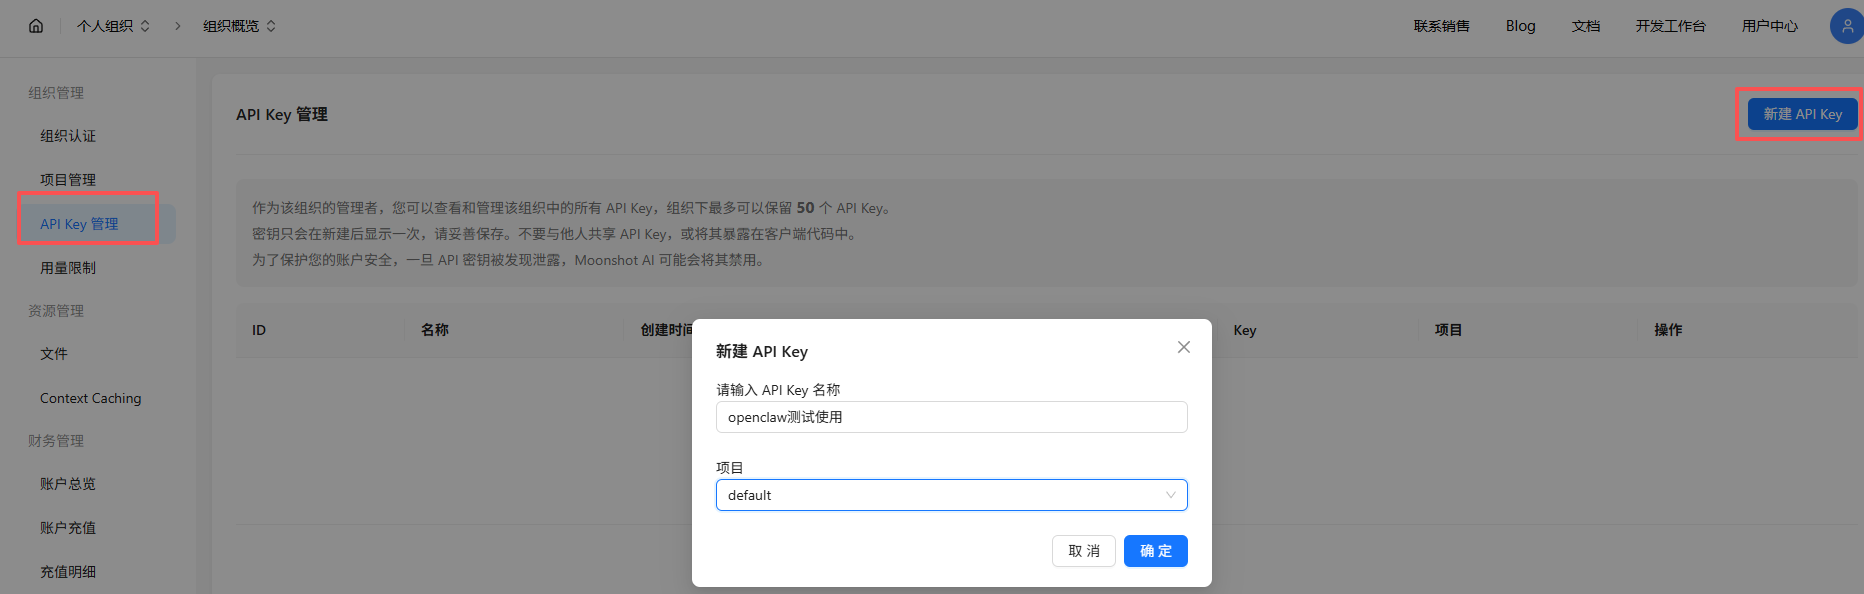The image size is (1864, 594).
Task: Select API Key 管理 in the sidebar
Action: click(x=96, y=224)
